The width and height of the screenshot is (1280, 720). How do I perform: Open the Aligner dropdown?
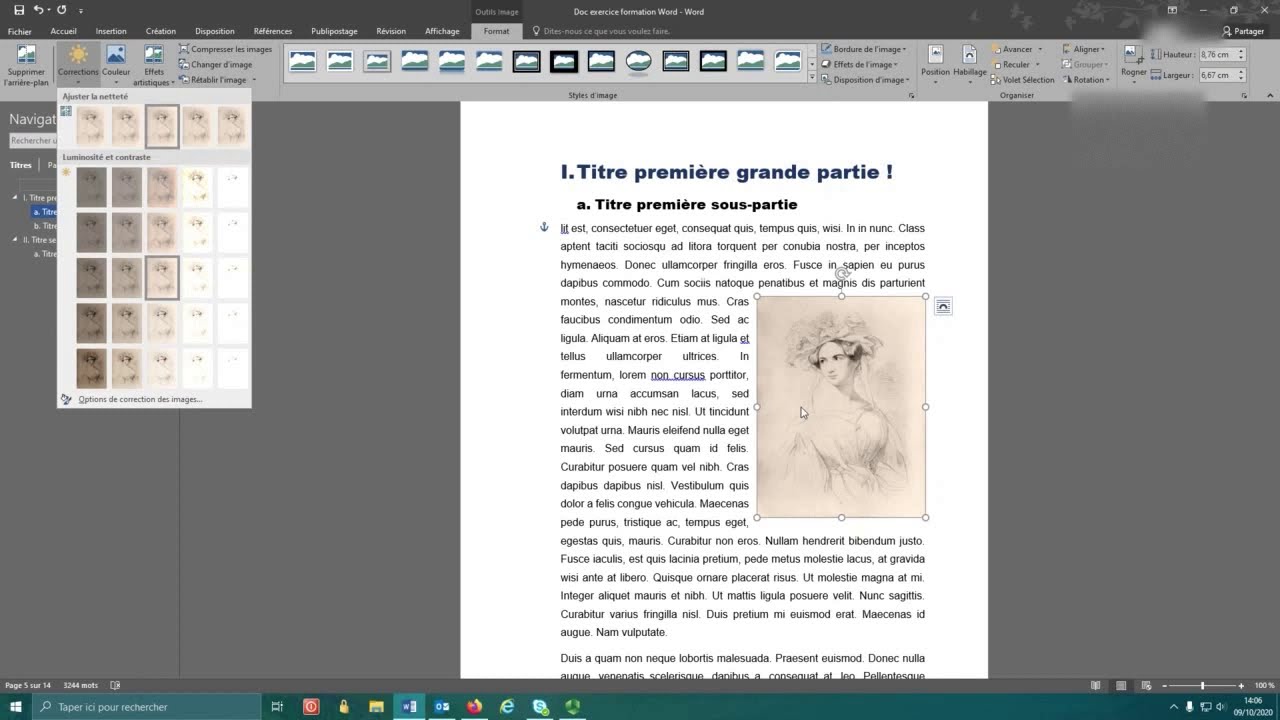tap(1083, 49)
